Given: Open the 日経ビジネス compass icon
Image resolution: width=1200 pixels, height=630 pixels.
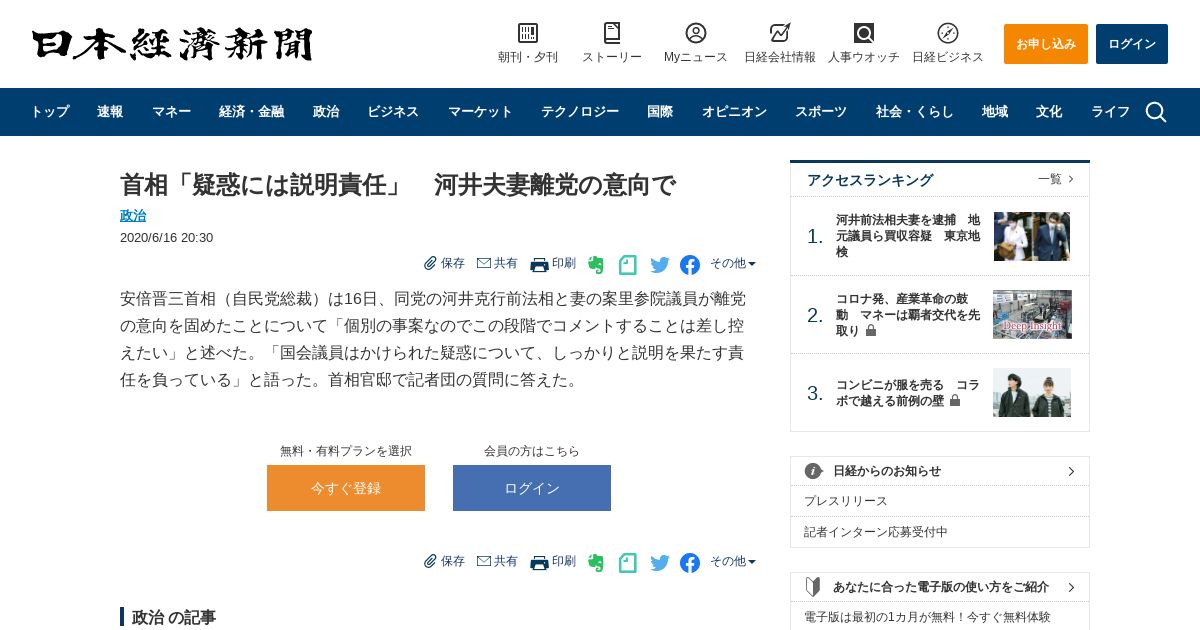Looking at the screenshot, I should [x=948, y=33].
